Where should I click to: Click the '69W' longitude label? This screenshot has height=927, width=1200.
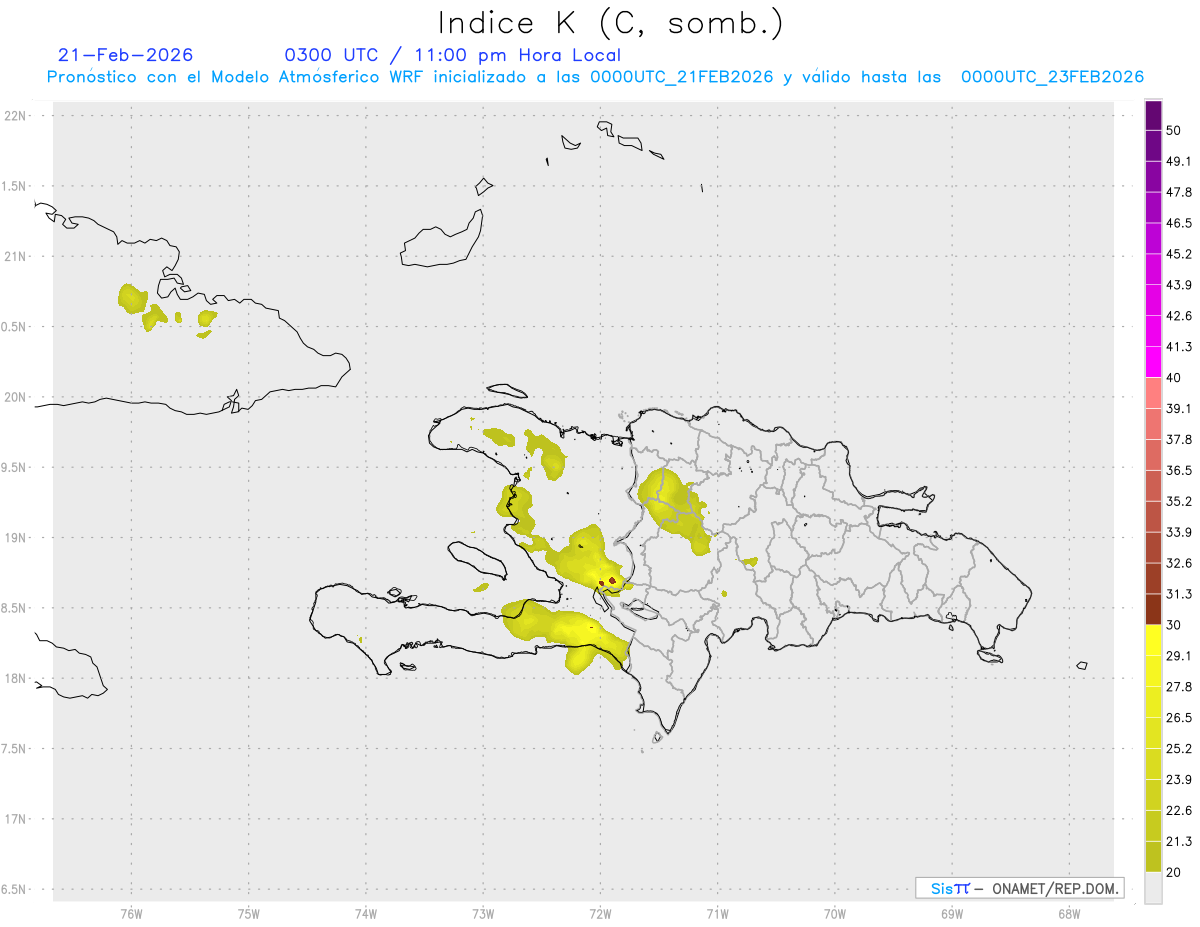coord(952,914)
